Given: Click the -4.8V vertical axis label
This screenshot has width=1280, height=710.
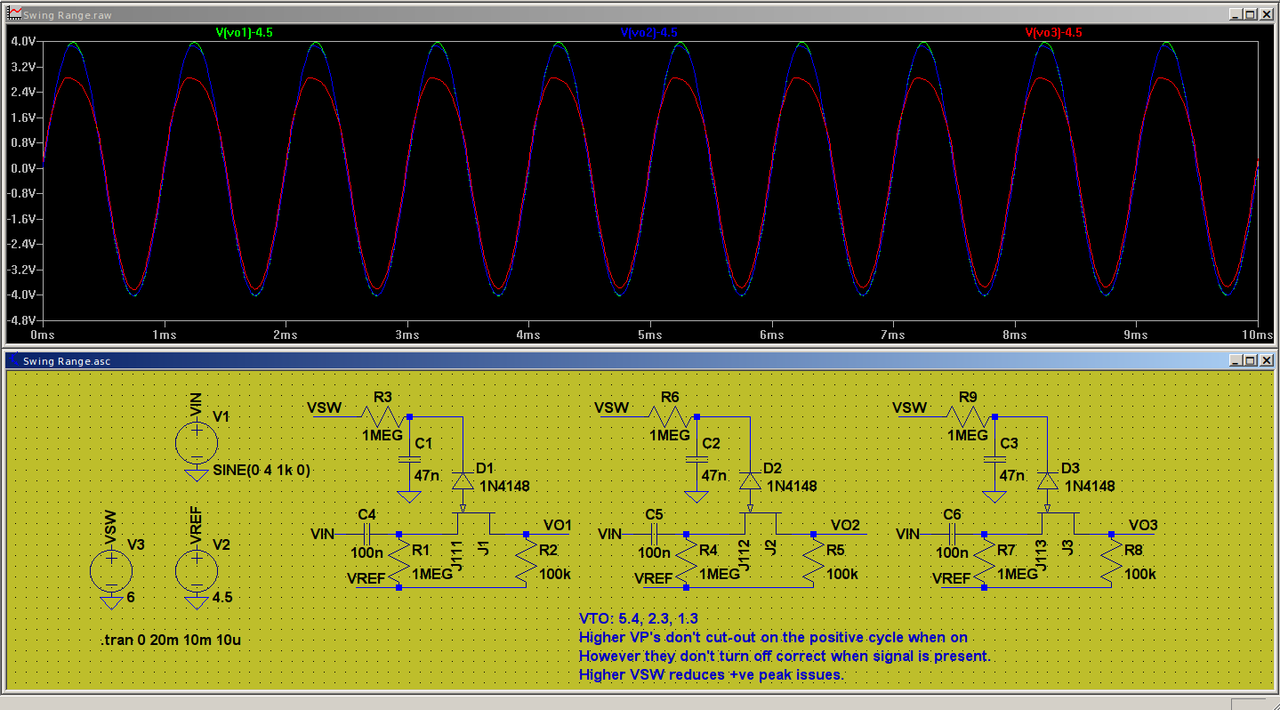Looking at the screenshot, I should [22, 320].
